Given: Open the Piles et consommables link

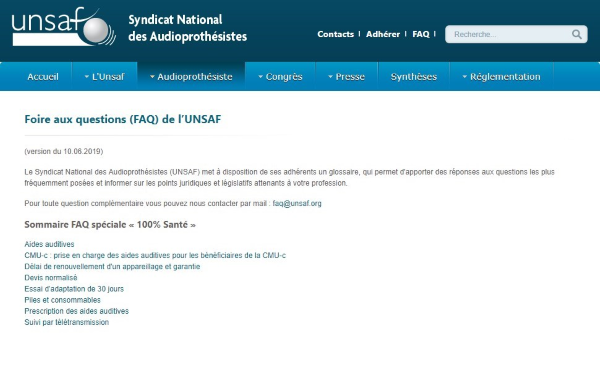Looking at the screenshot, I should point(62,300).
